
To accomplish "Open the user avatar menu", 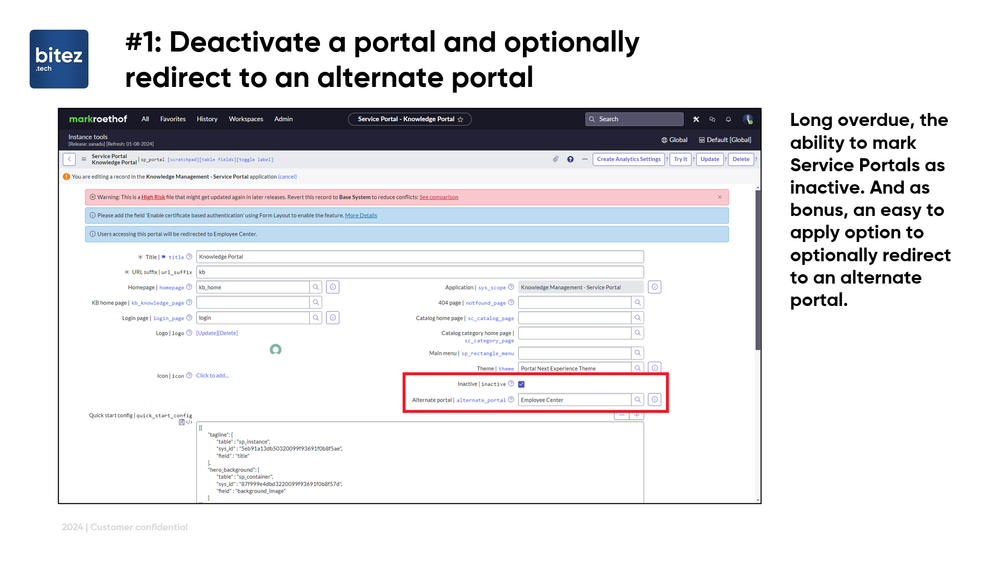I will pyautogui.click(x=748, y=119).
